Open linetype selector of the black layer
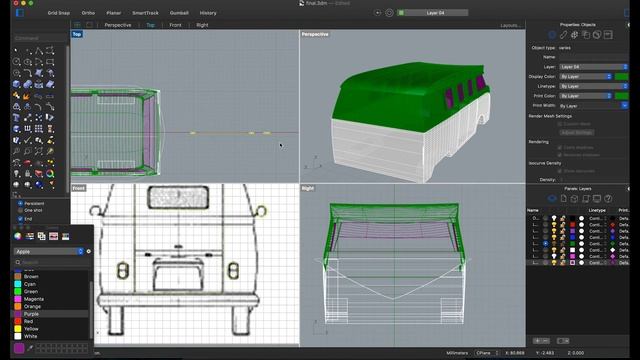 click(x=597, y=218)
